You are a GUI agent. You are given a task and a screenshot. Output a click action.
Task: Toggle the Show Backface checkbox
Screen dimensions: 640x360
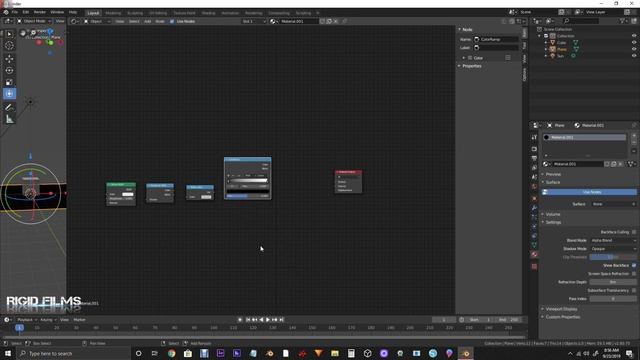click(634, 265)
